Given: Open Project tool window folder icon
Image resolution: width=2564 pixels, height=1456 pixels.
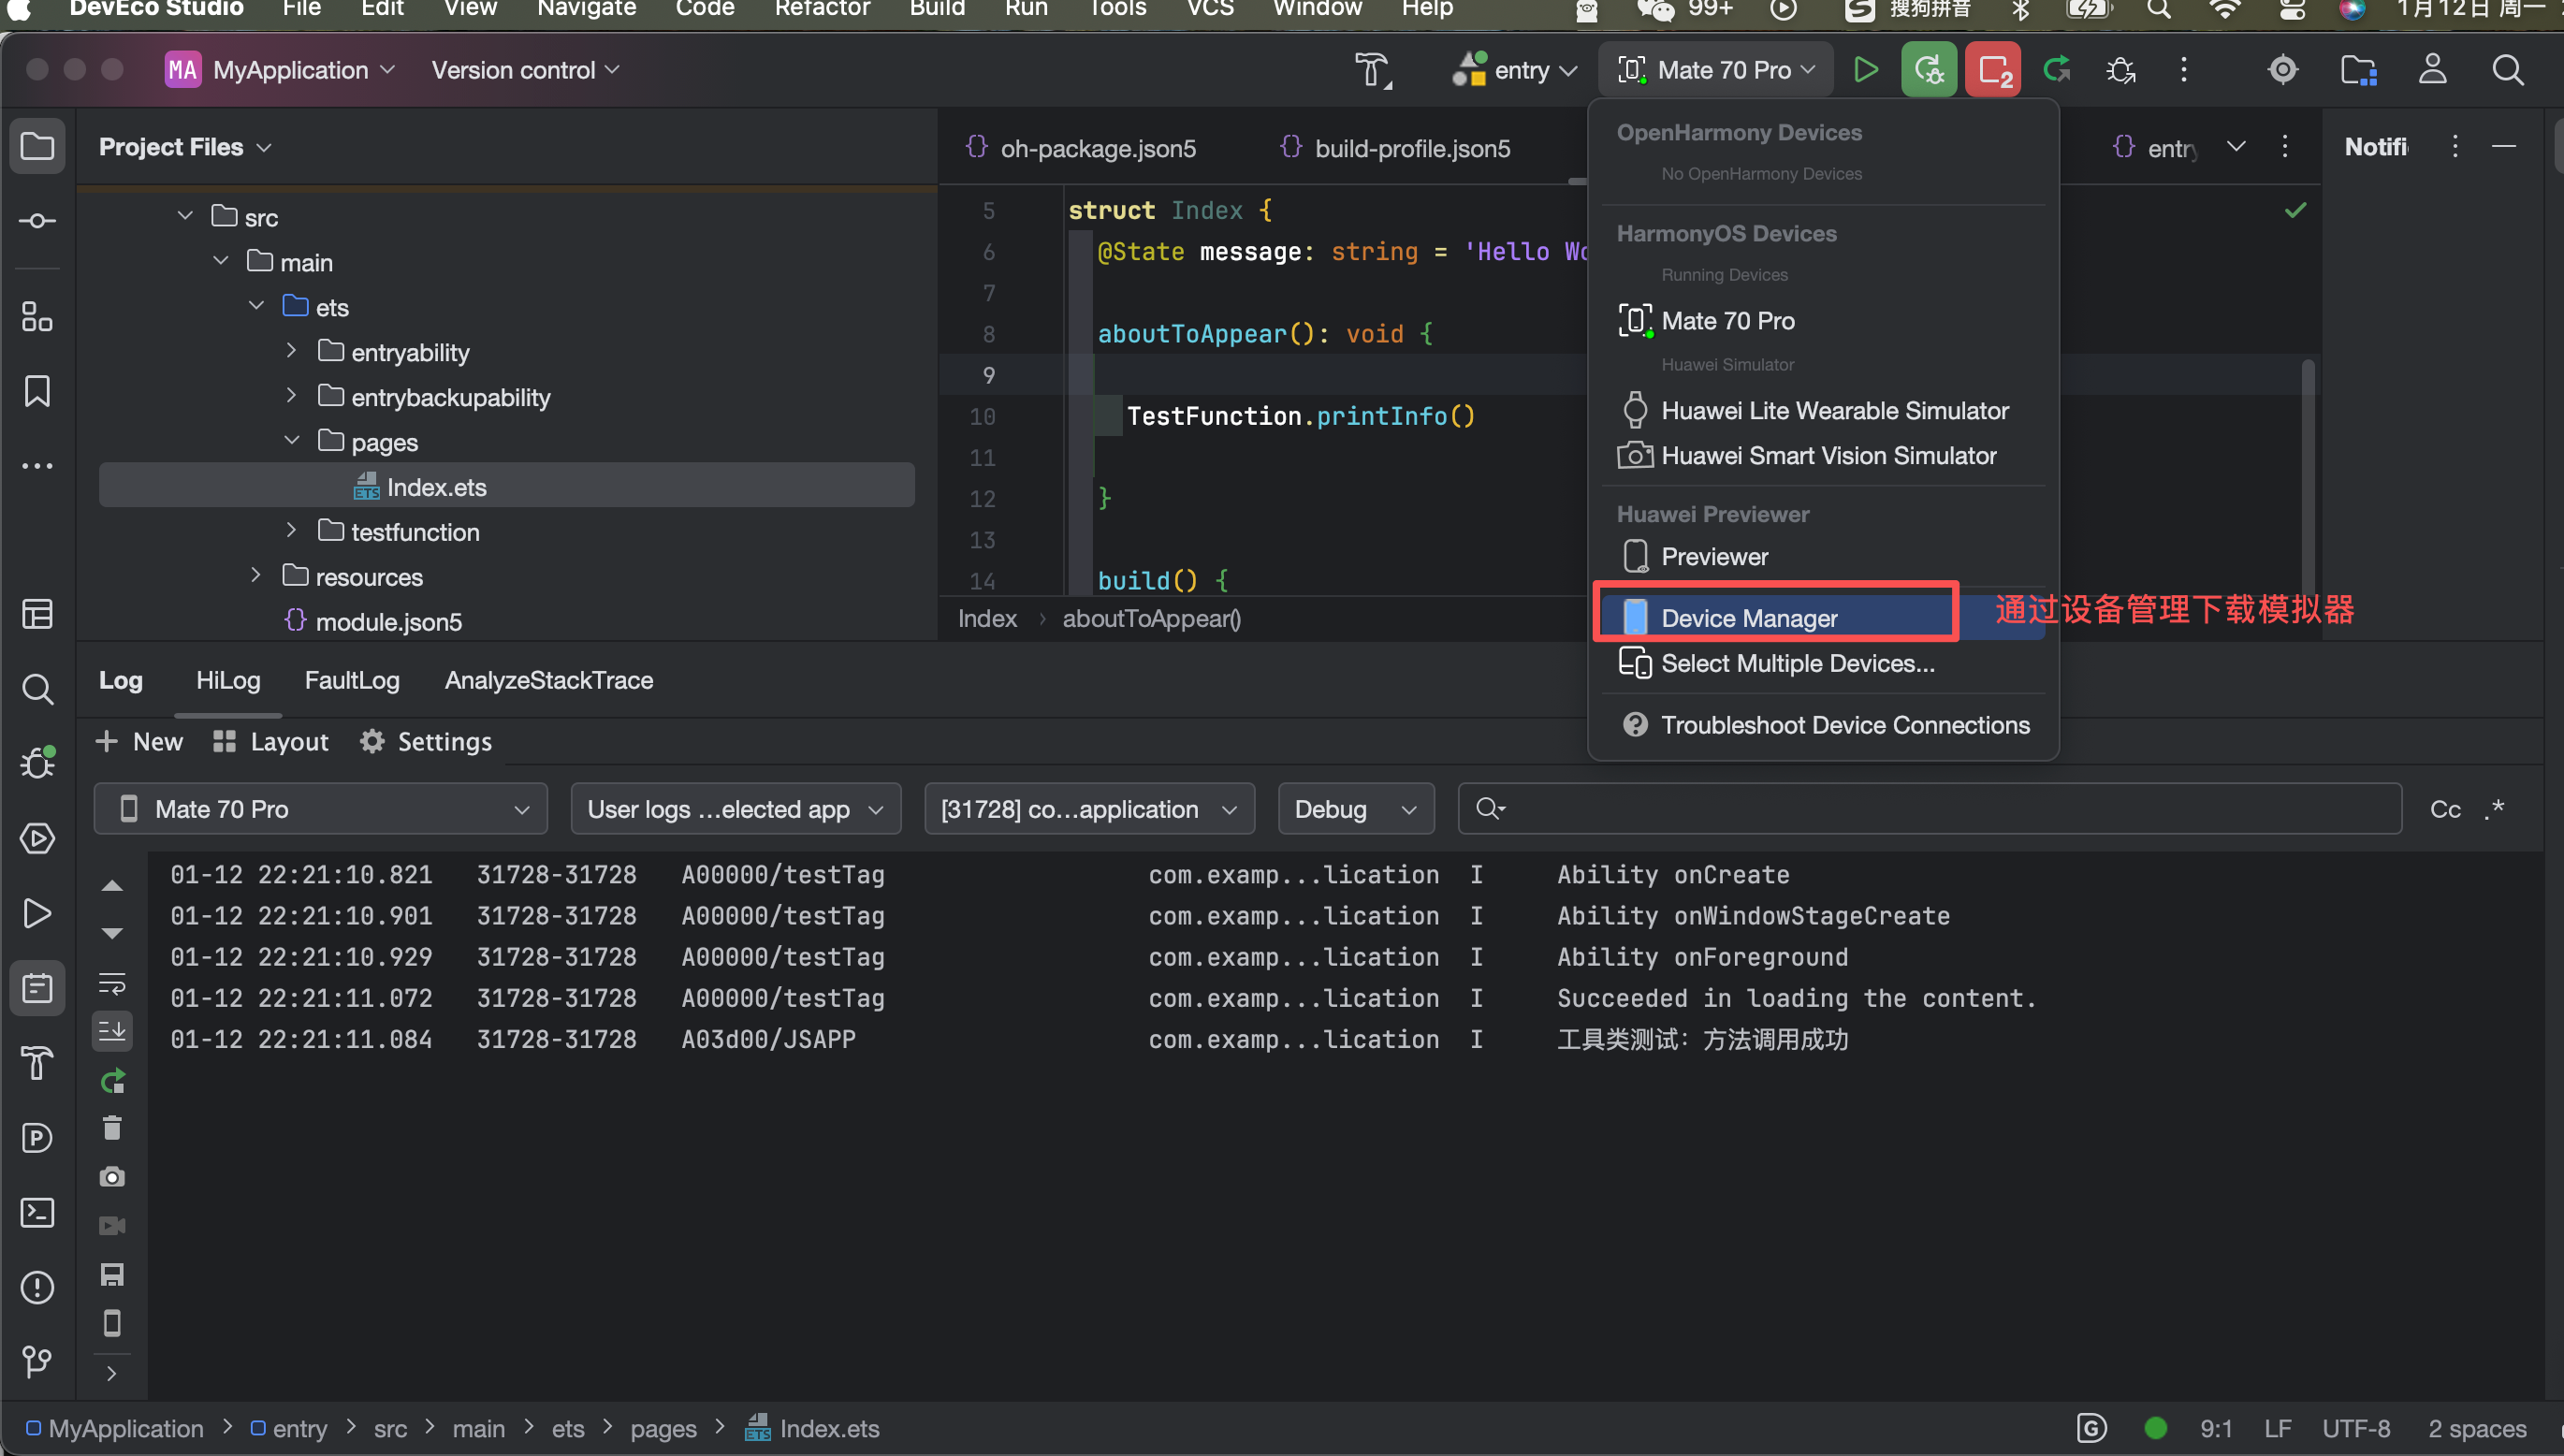Looking at the screenshot, I should tap(37, 146).
